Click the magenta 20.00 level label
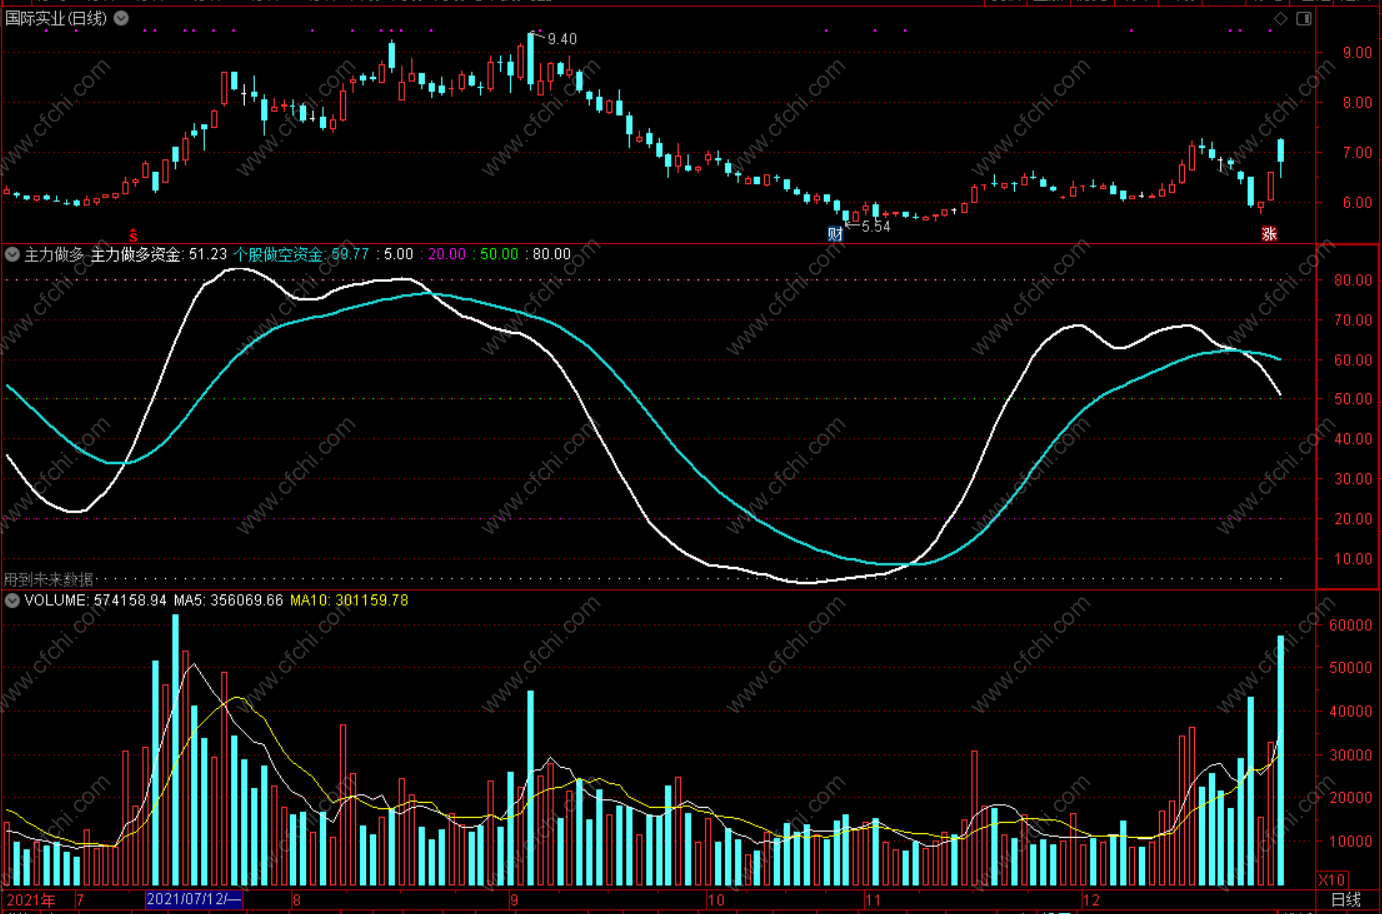This screenshot has width=1382, height=914. (x=447, y=254)
